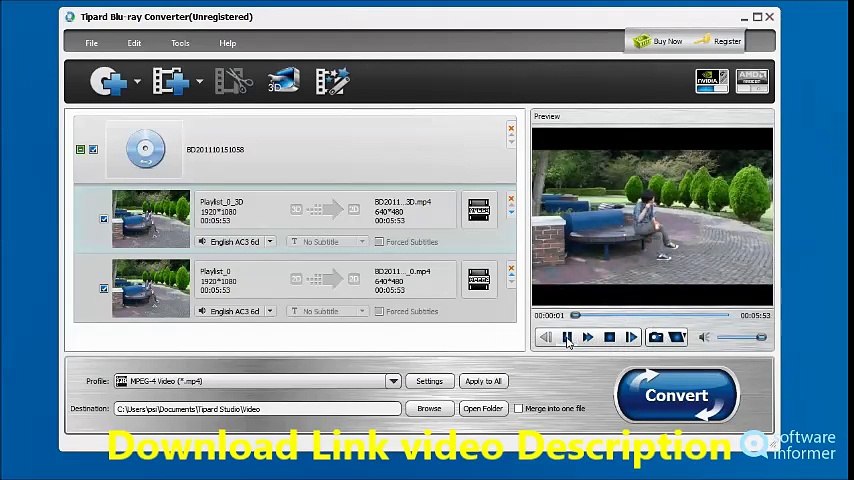This screenshot has width=854, height=480.
Task: Click the Load Disc icon
Action: point(108,81)
